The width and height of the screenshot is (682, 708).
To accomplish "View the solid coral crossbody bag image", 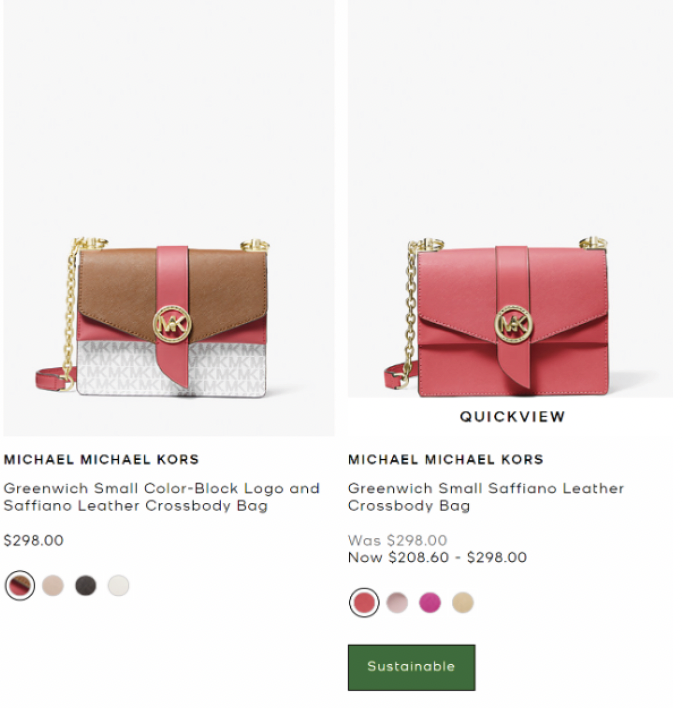I will coord(510,199).
